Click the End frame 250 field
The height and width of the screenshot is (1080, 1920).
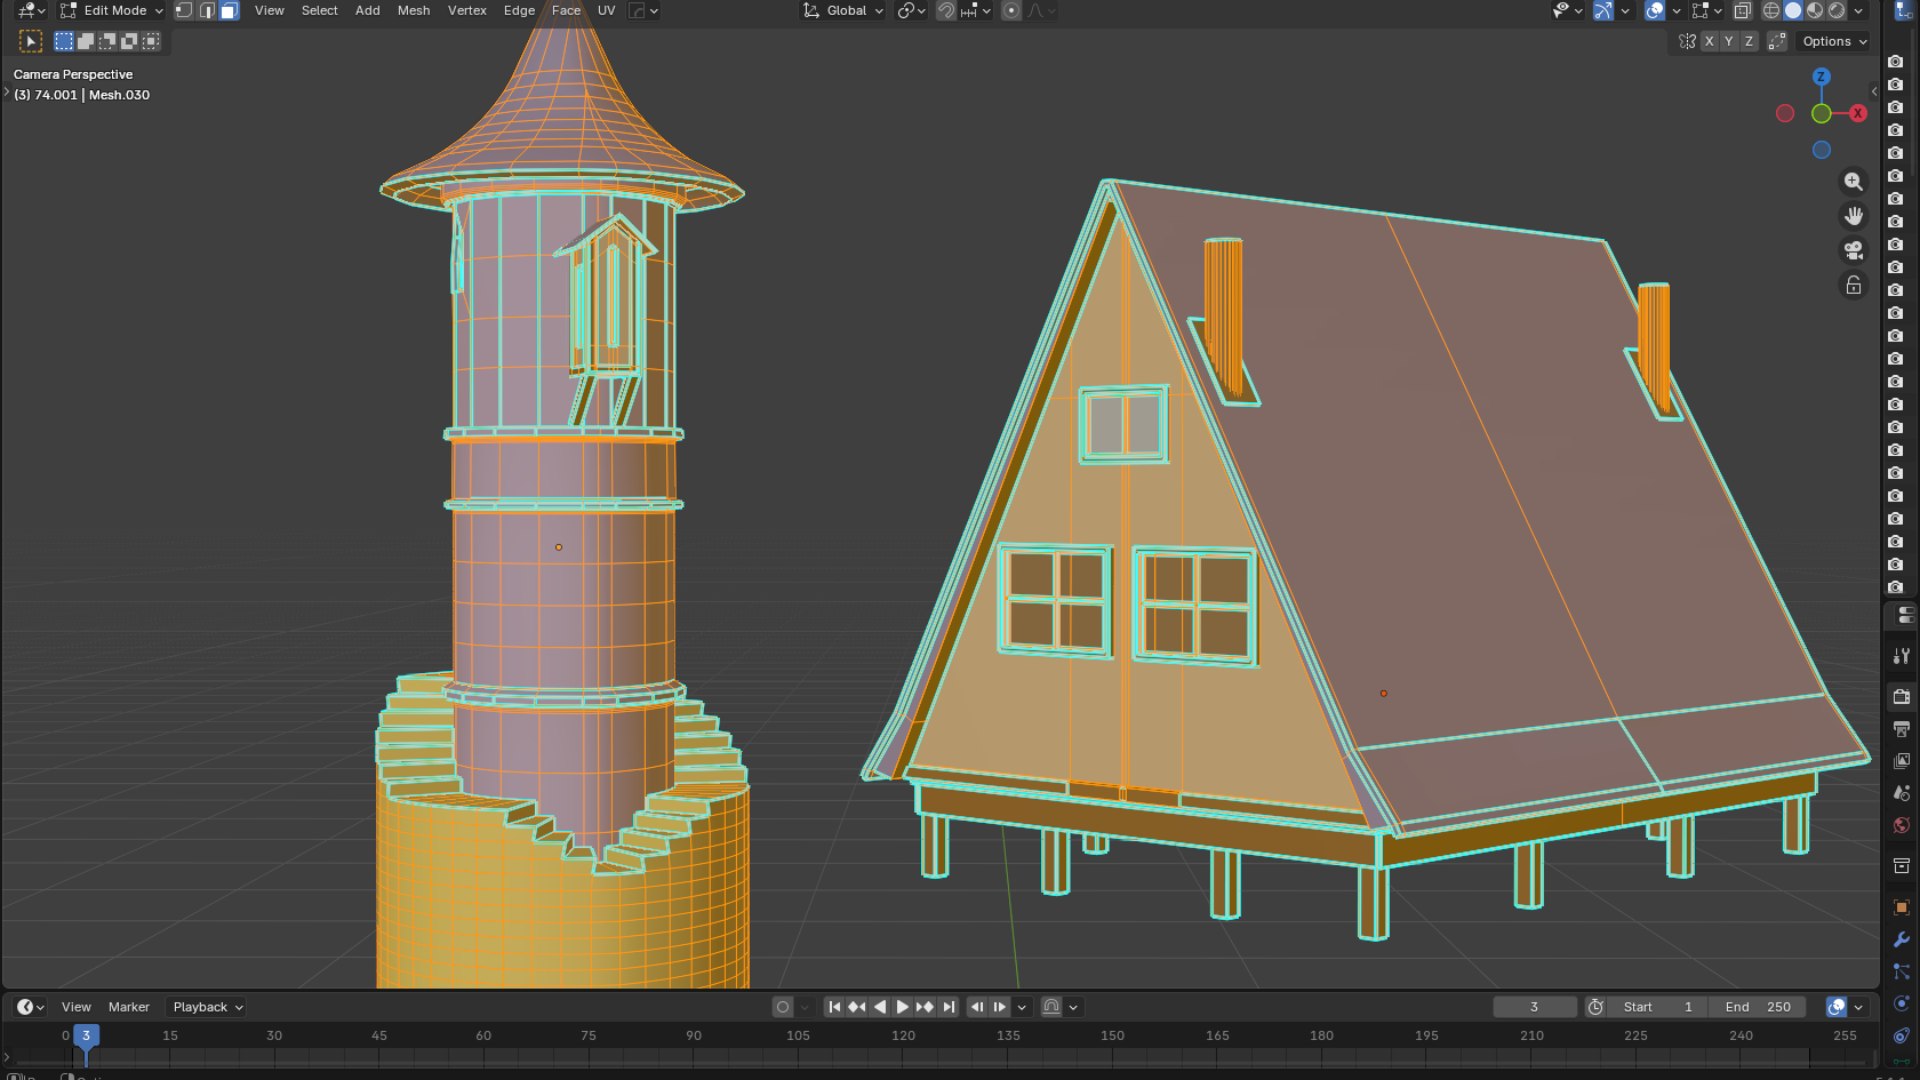tap(1757, 1007)
